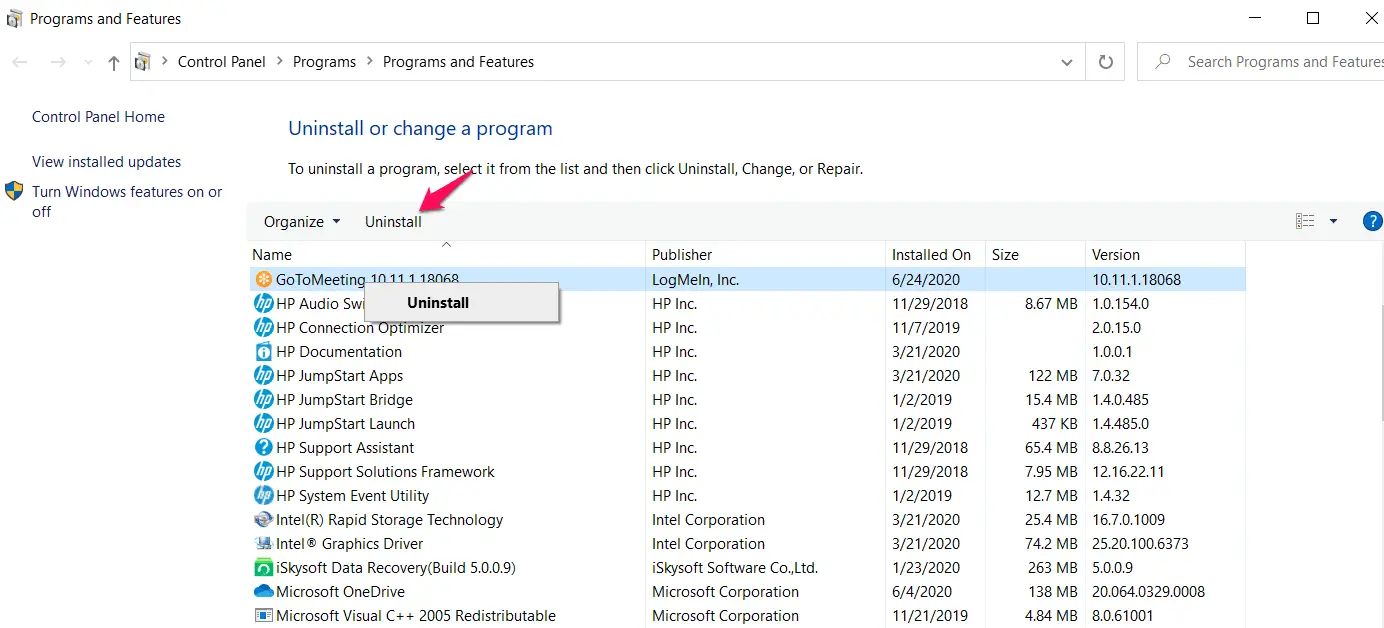Click the HP JumpStart Apps icon
Screen dimensions: 1384x628
point(264,375)
